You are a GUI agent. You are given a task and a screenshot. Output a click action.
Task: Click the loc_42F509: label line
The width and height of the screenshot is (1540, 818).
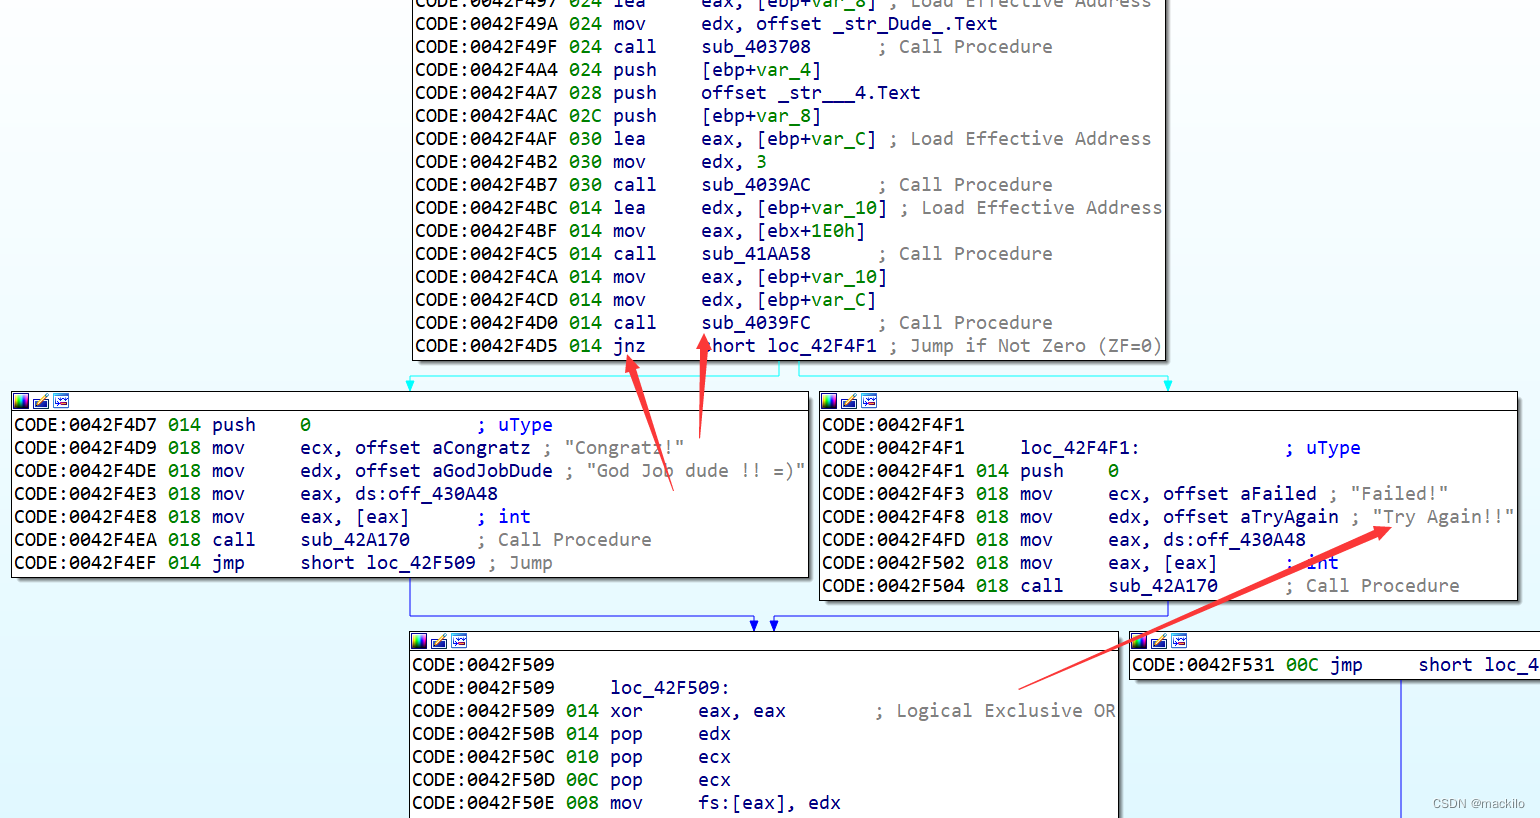click(x=670, y=688)
